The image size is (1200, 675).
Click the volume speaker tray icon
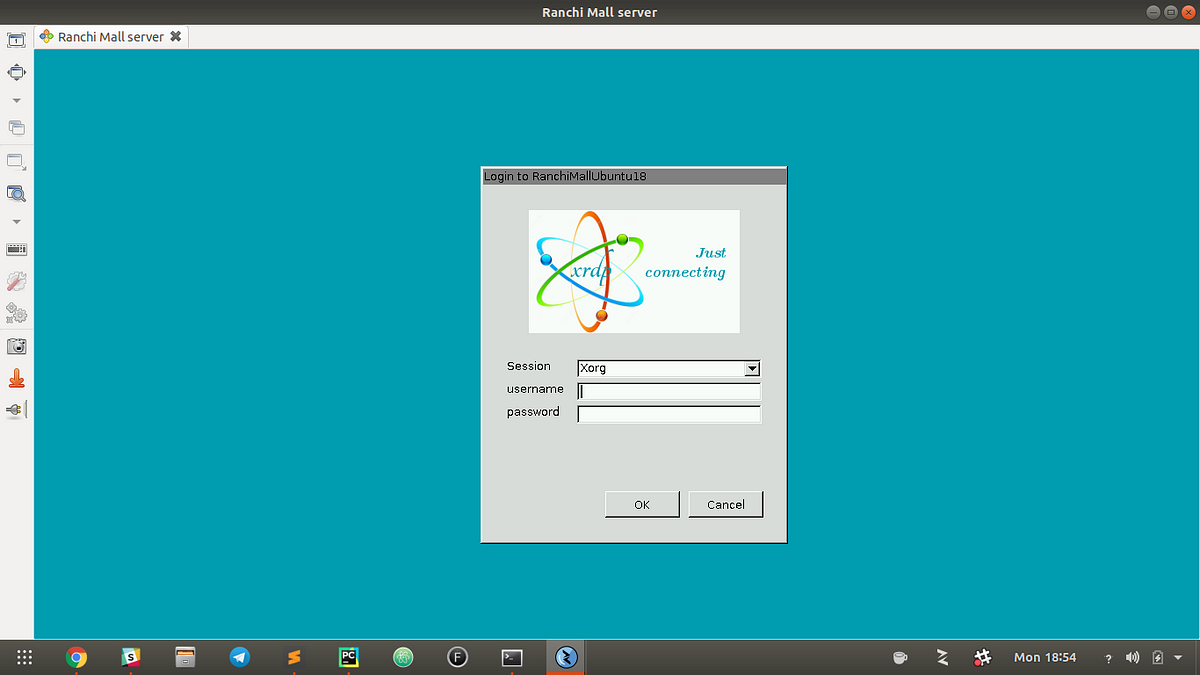click(x=1132, y=657)
